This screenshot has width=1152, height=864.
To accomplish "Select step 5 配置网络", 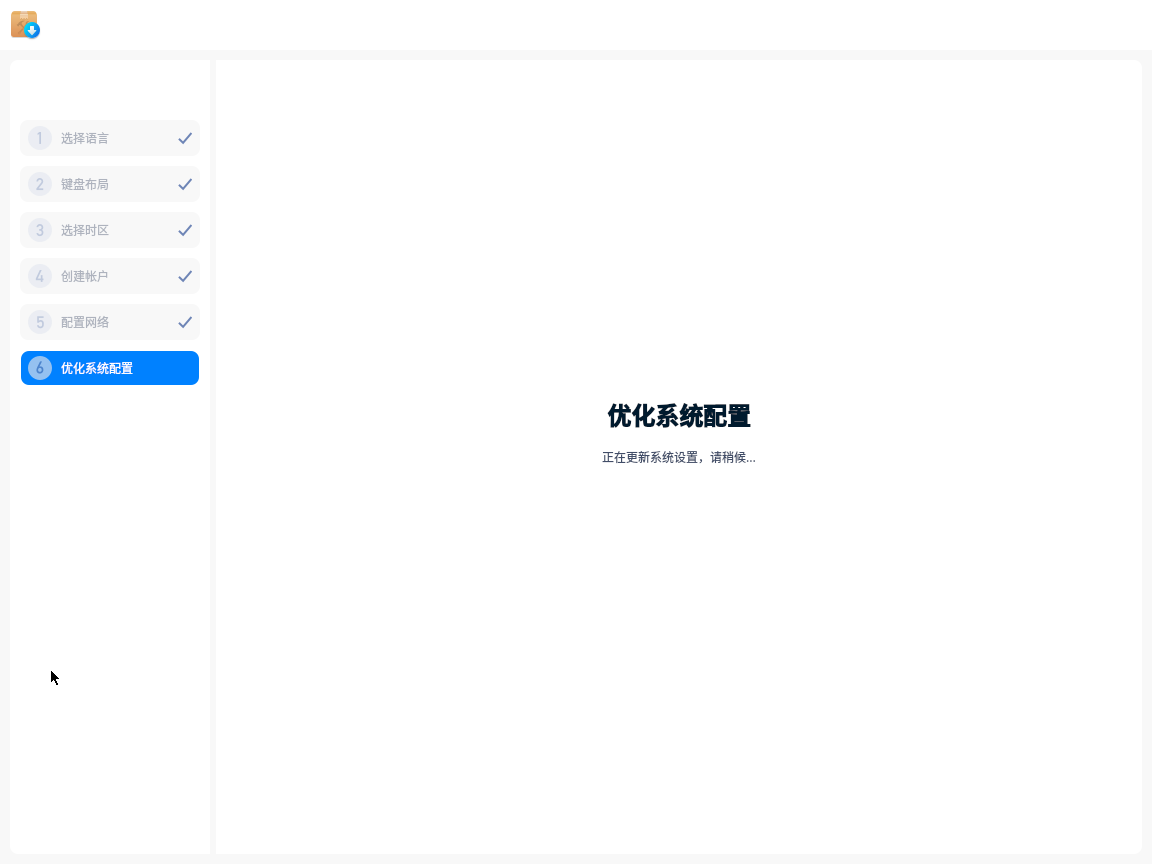I will click(110, 322).
